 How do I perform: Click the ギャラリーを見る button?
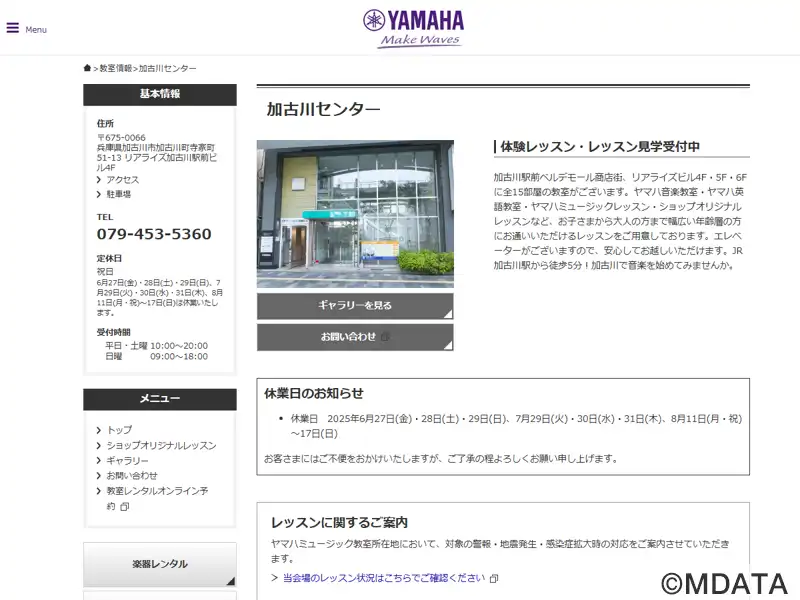(355, 306)
